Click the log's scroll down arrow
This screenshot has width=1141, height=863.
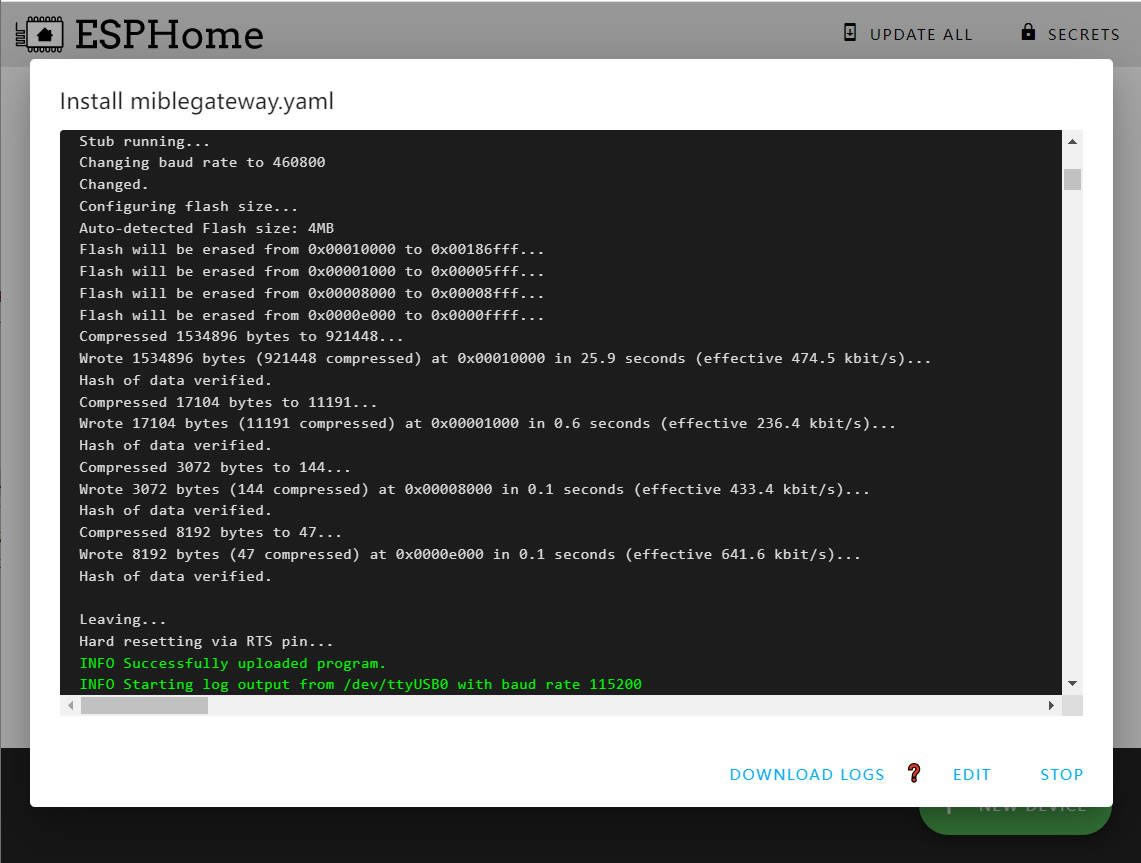(1072, 683)
